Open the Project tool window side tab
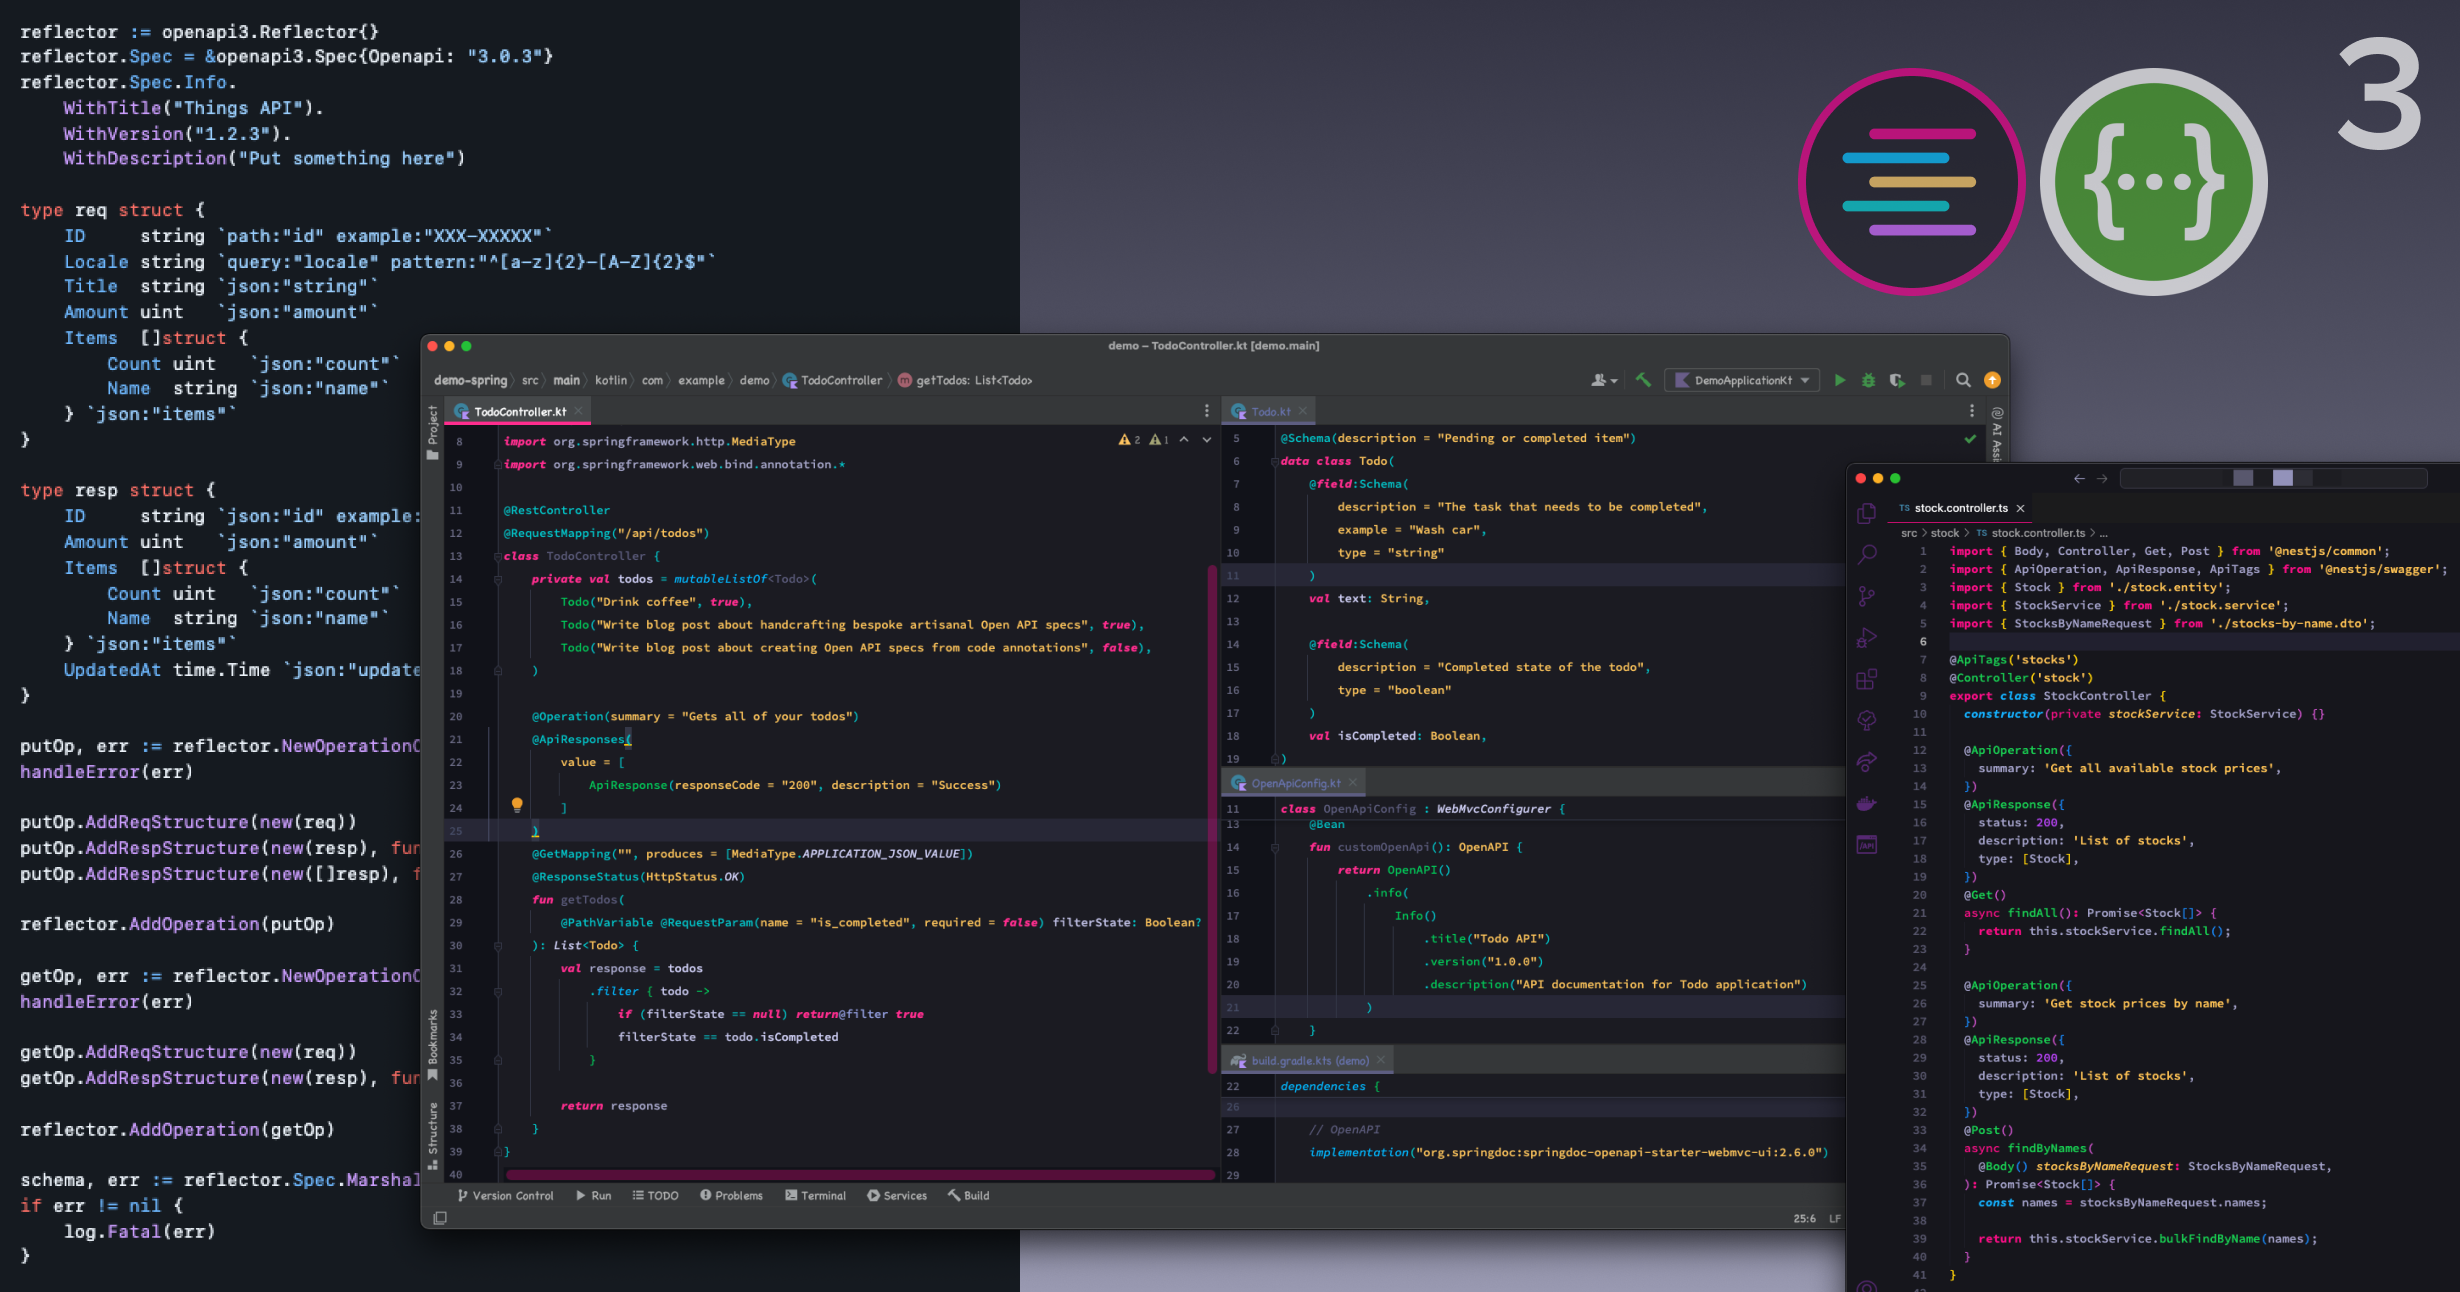The width and height of the screenshot is (2460, 1292). click(x=433, y=432)
